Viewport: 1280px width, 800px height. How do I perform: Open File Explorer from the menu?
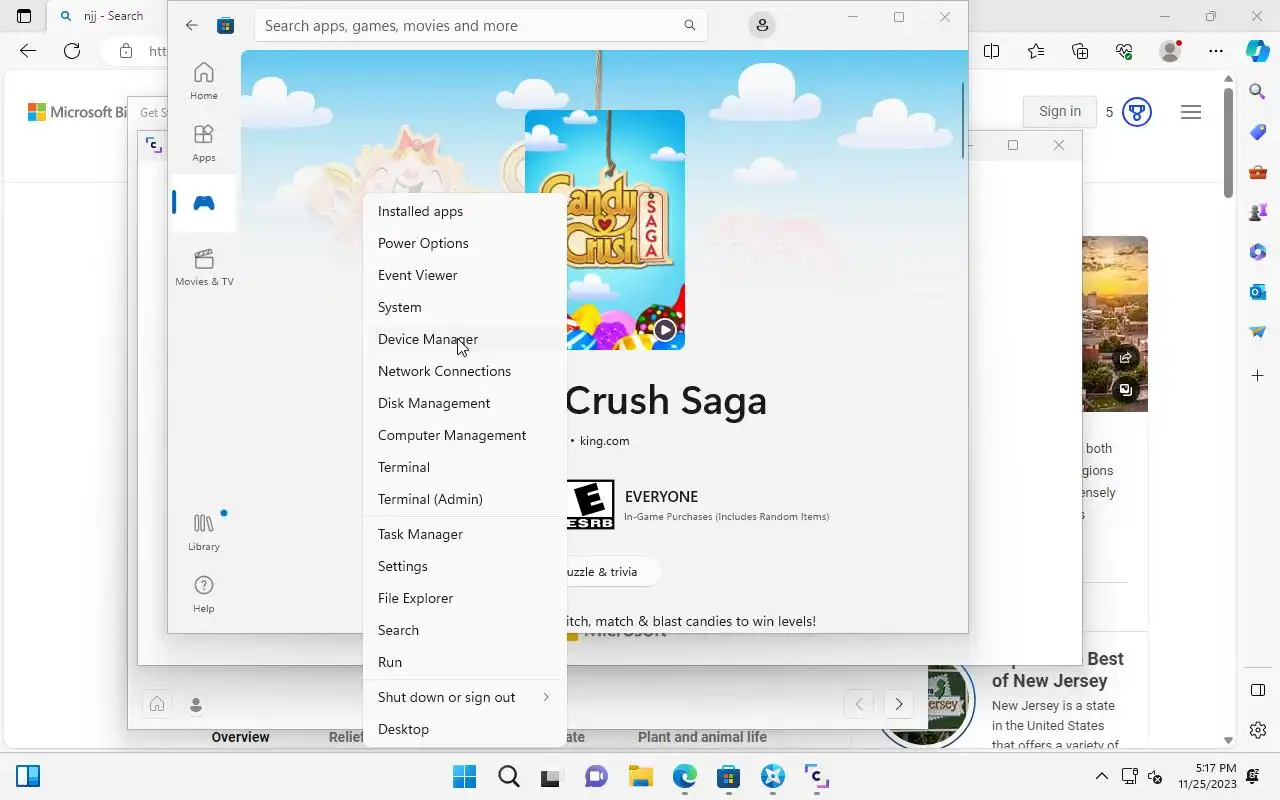click(x=465, y=598)
